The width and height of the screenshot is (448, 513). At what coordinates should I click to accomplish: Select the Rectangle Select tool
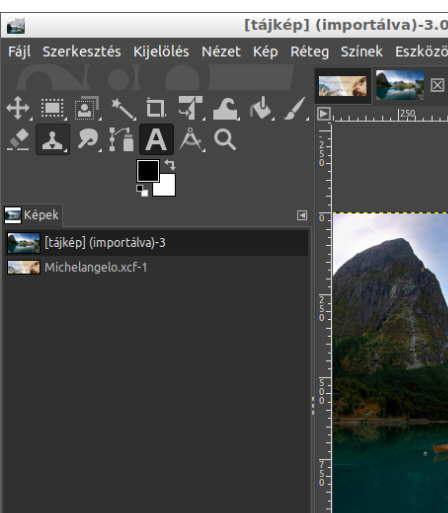pos(52,108)
